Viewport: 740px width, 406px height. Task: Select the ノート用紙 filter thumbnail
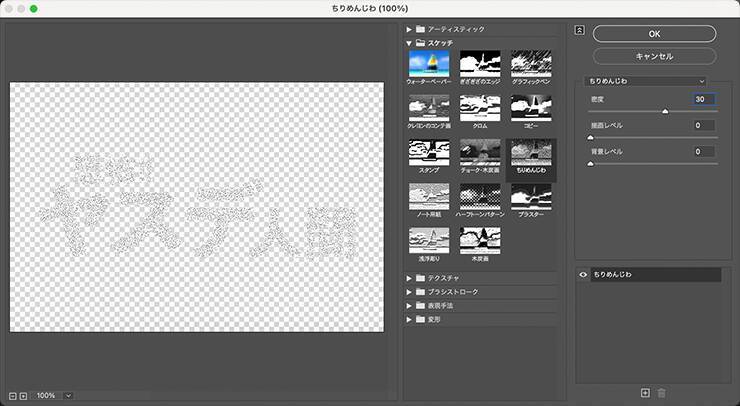[429, 196]
